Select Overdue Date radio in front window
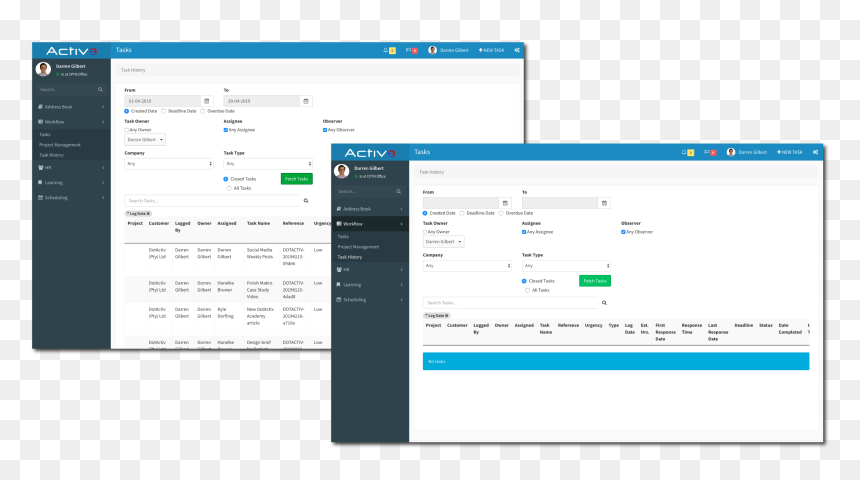860x480 pixels. coord(501,213)
